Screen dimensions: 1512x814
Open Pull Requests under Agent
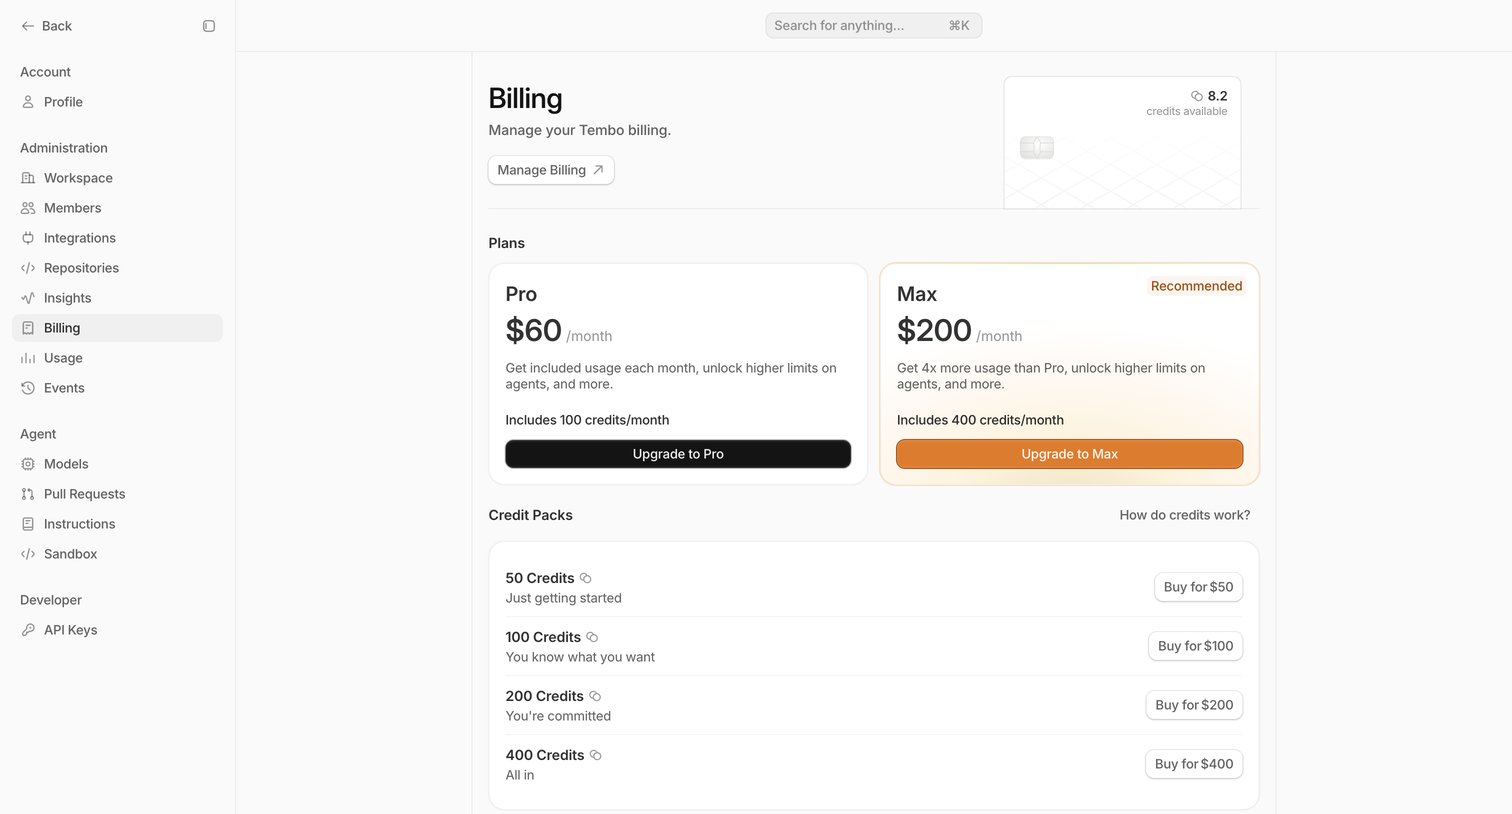click(x=117, y=494)
